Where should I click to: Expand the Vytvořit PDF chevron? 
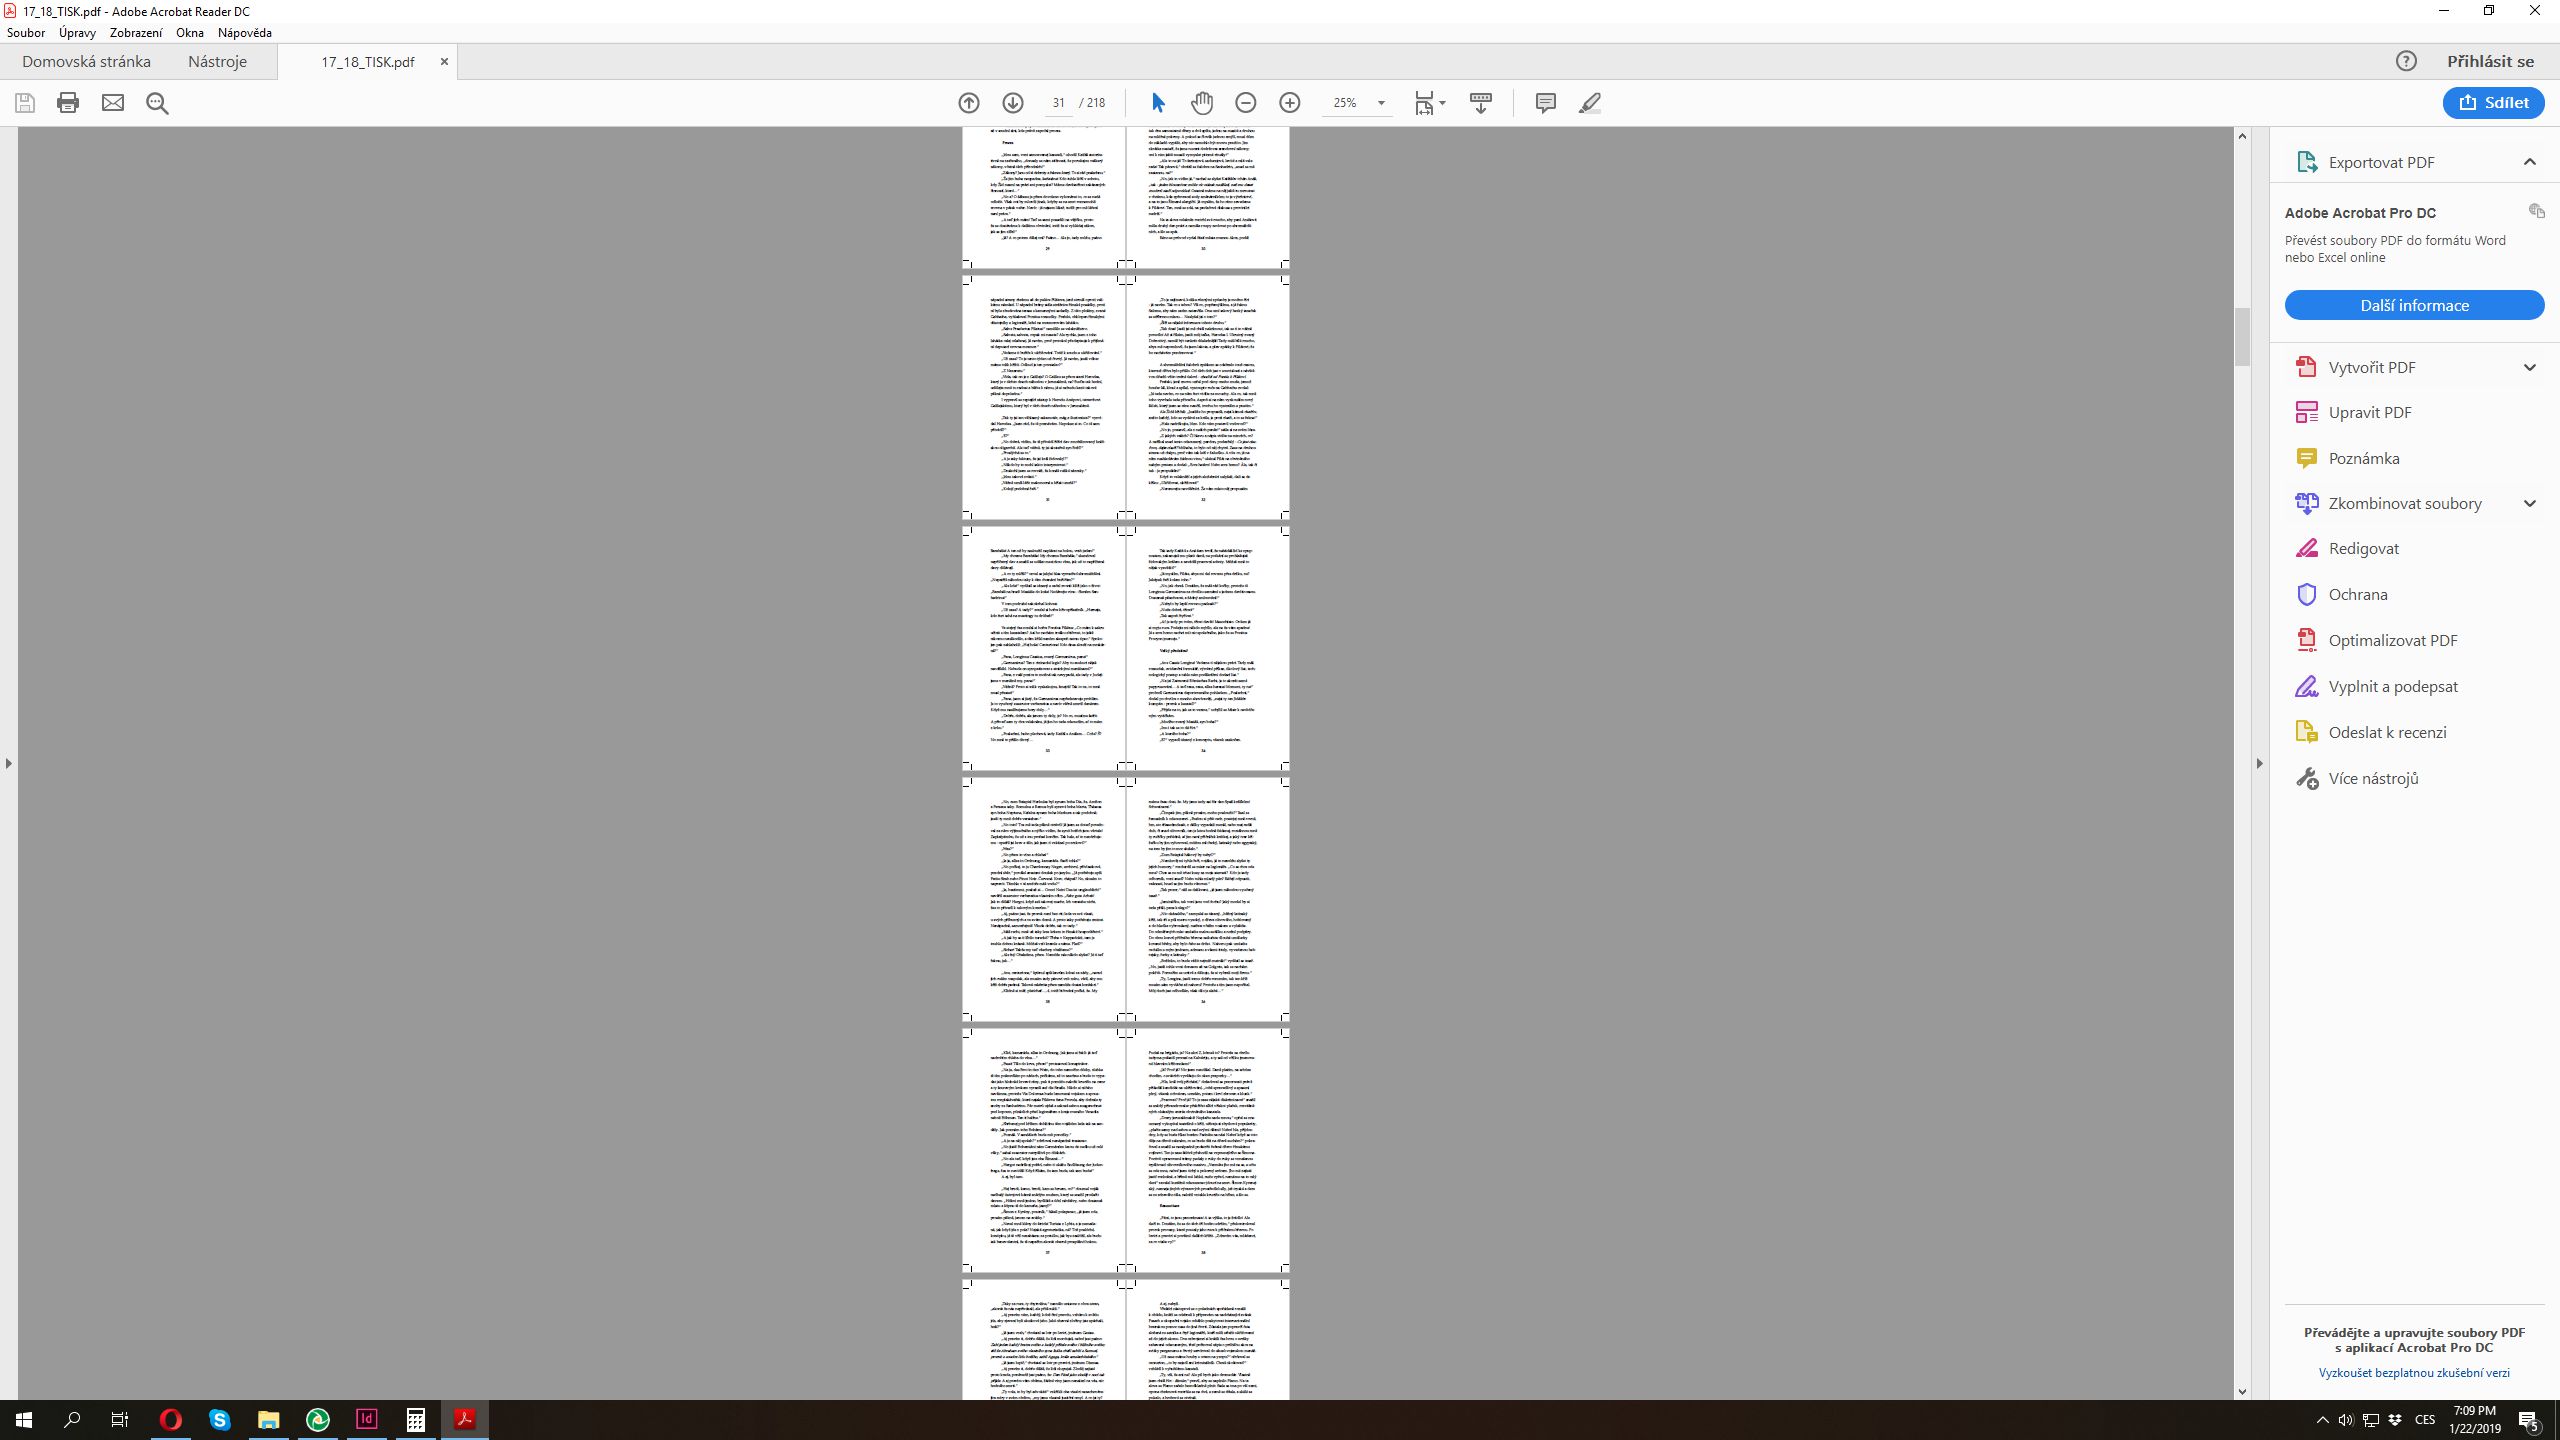(x=2530, y=367)
